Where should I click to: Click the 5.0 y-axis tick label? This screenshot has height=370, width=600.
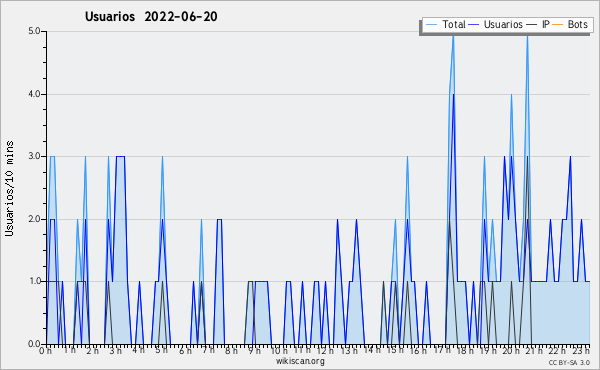(x=34, y=31)
